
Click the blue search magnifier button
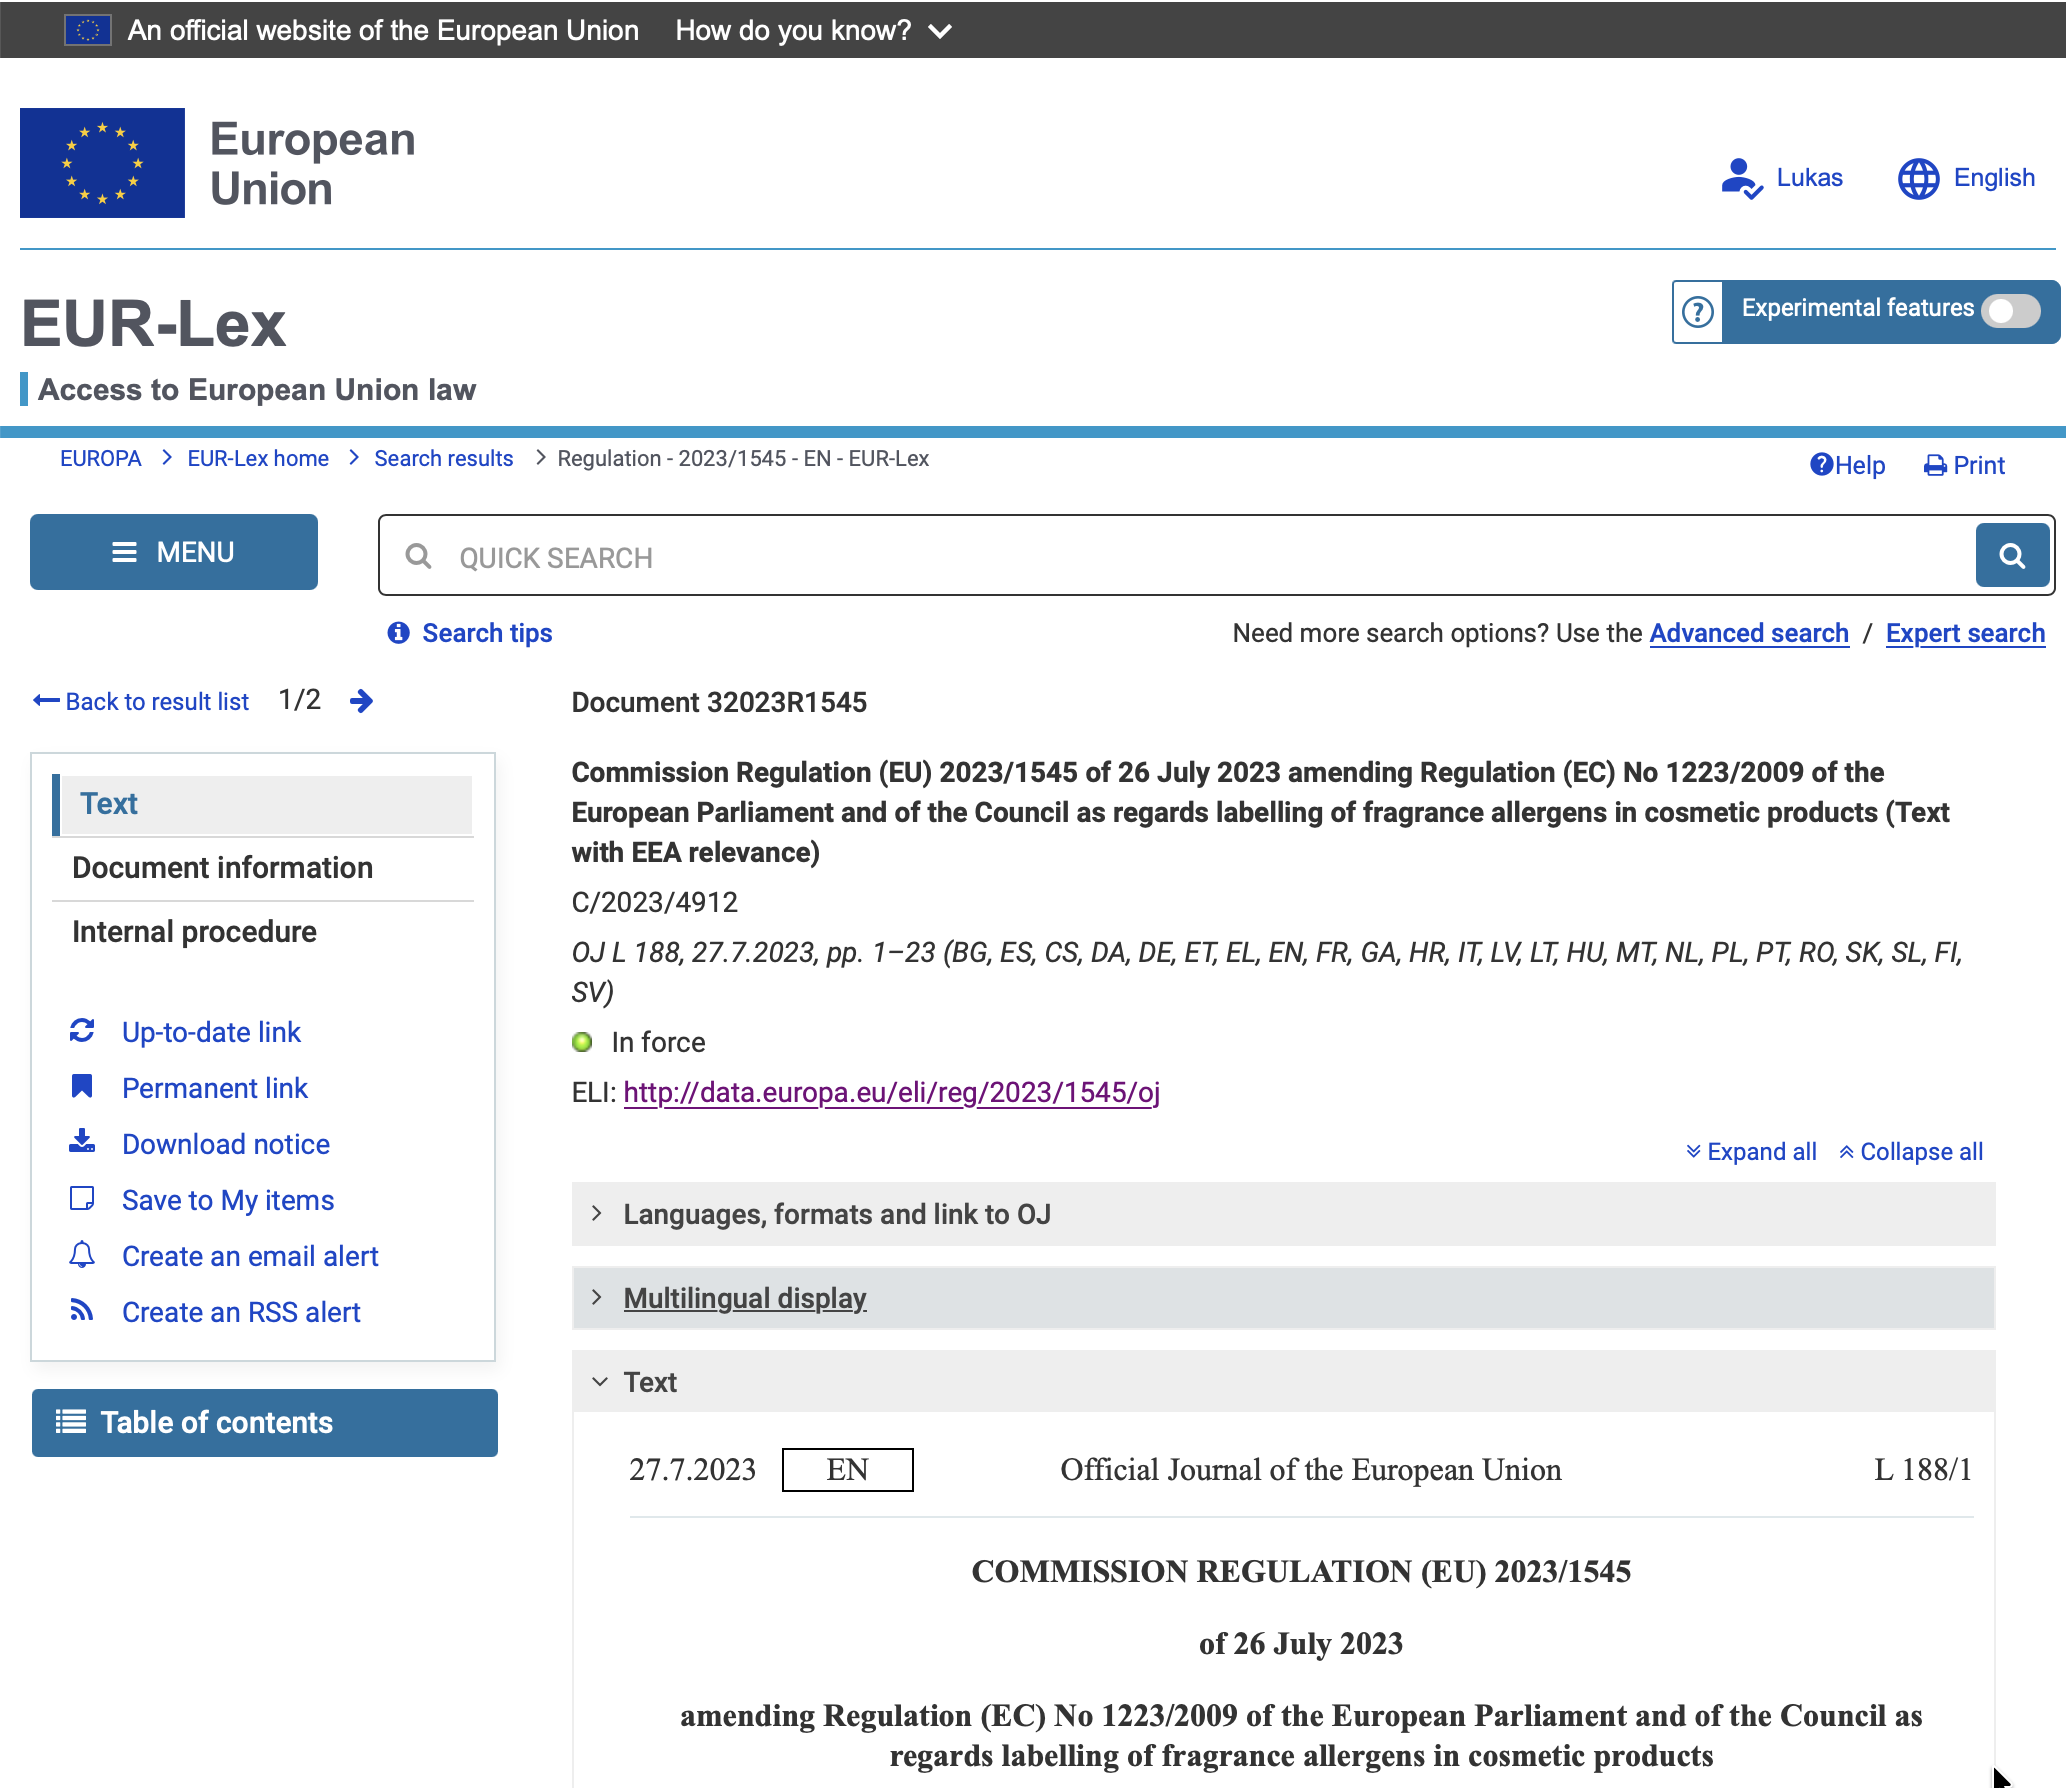pos(2012,555)
